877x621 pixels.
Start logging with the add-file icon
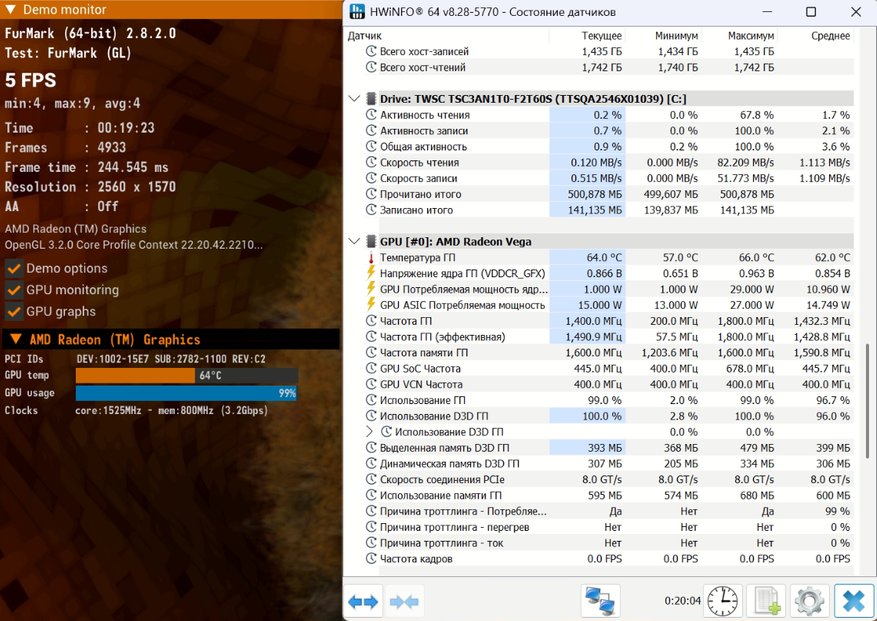coord(767,601)
